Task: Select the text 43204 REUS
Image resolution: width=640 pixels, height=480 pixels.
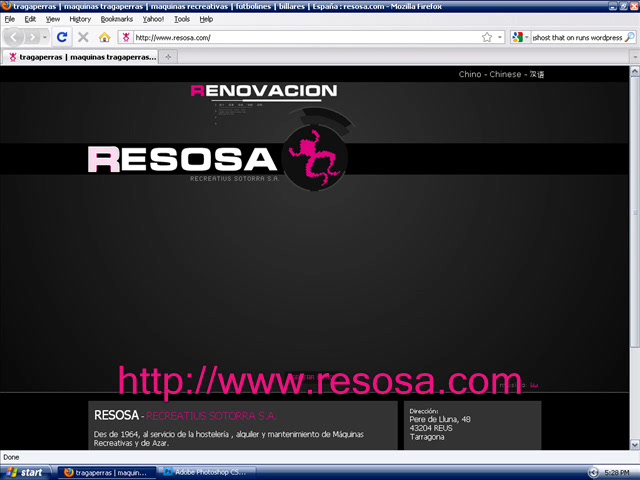Action: pos(431,428)
